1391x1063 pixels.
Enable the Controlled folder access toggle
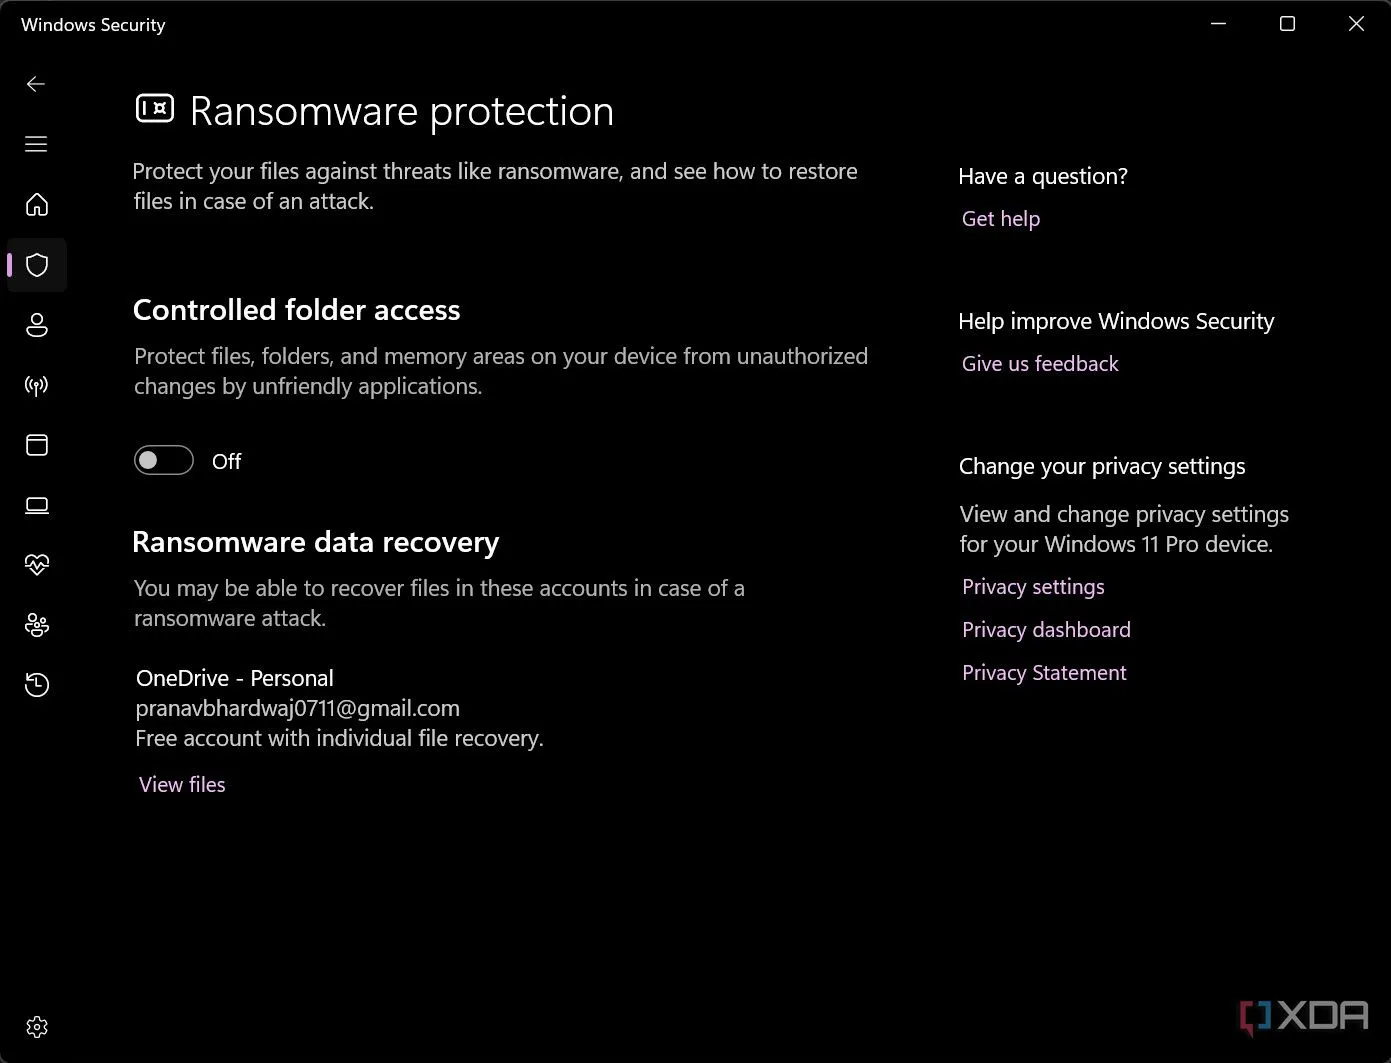(164, 460)
